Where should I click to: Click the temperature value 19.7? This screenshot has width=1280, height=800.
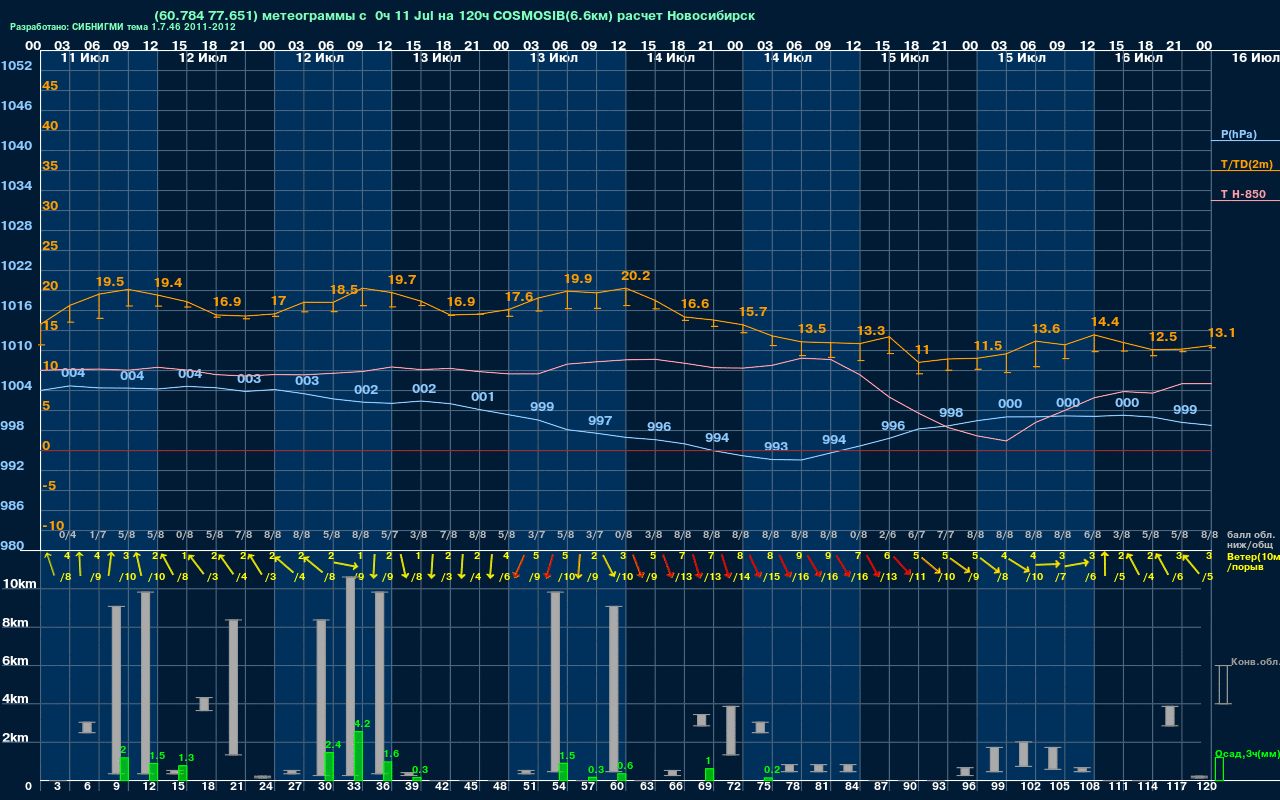(402, 280)
